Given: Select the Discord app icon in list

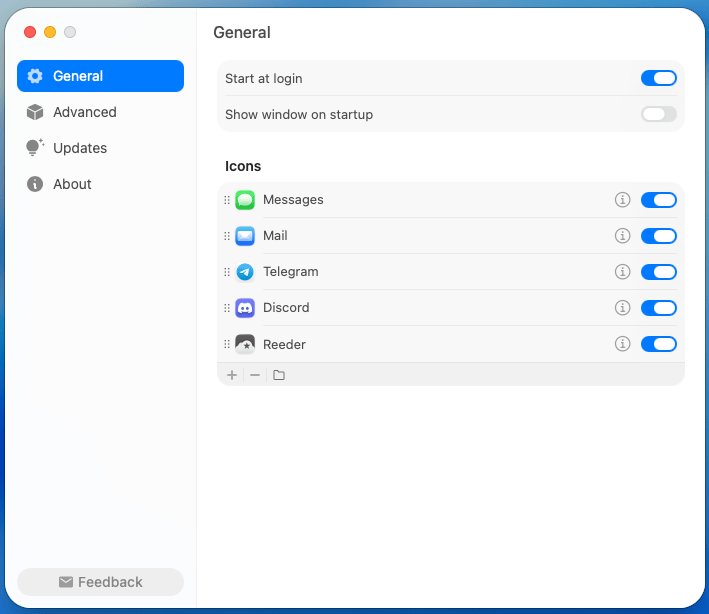Looking at the screenshot, I should (245, 308).
